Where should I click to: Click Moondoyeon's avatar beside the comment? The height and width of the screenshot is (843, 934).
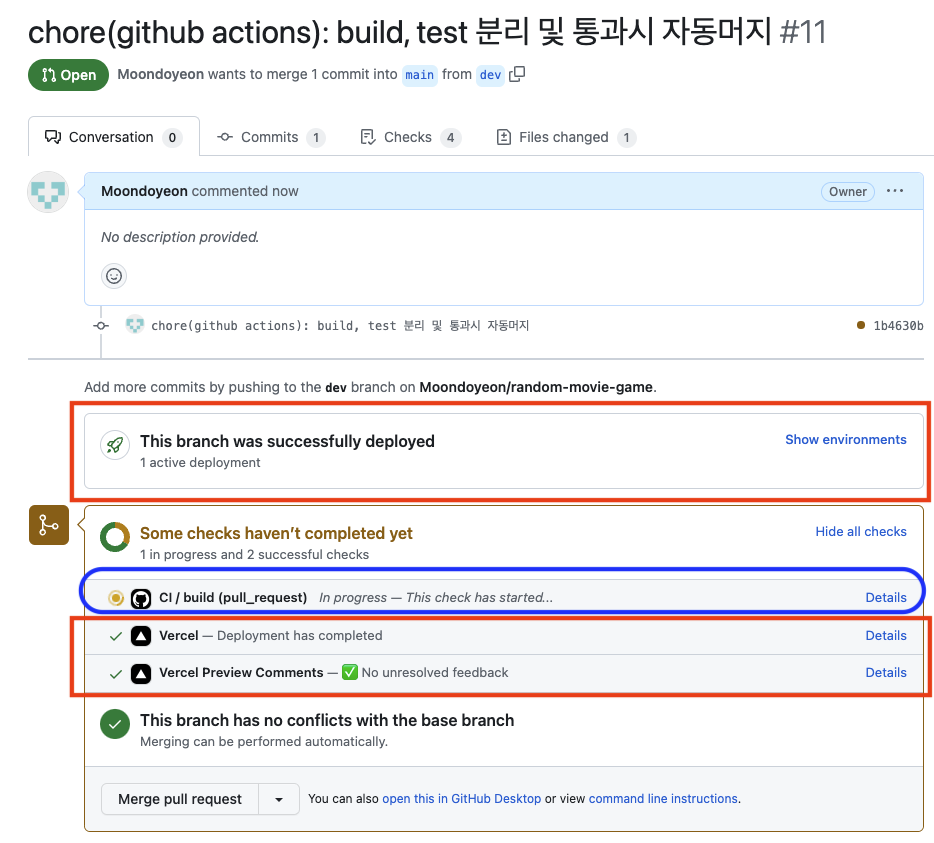(x=48, y=192)
